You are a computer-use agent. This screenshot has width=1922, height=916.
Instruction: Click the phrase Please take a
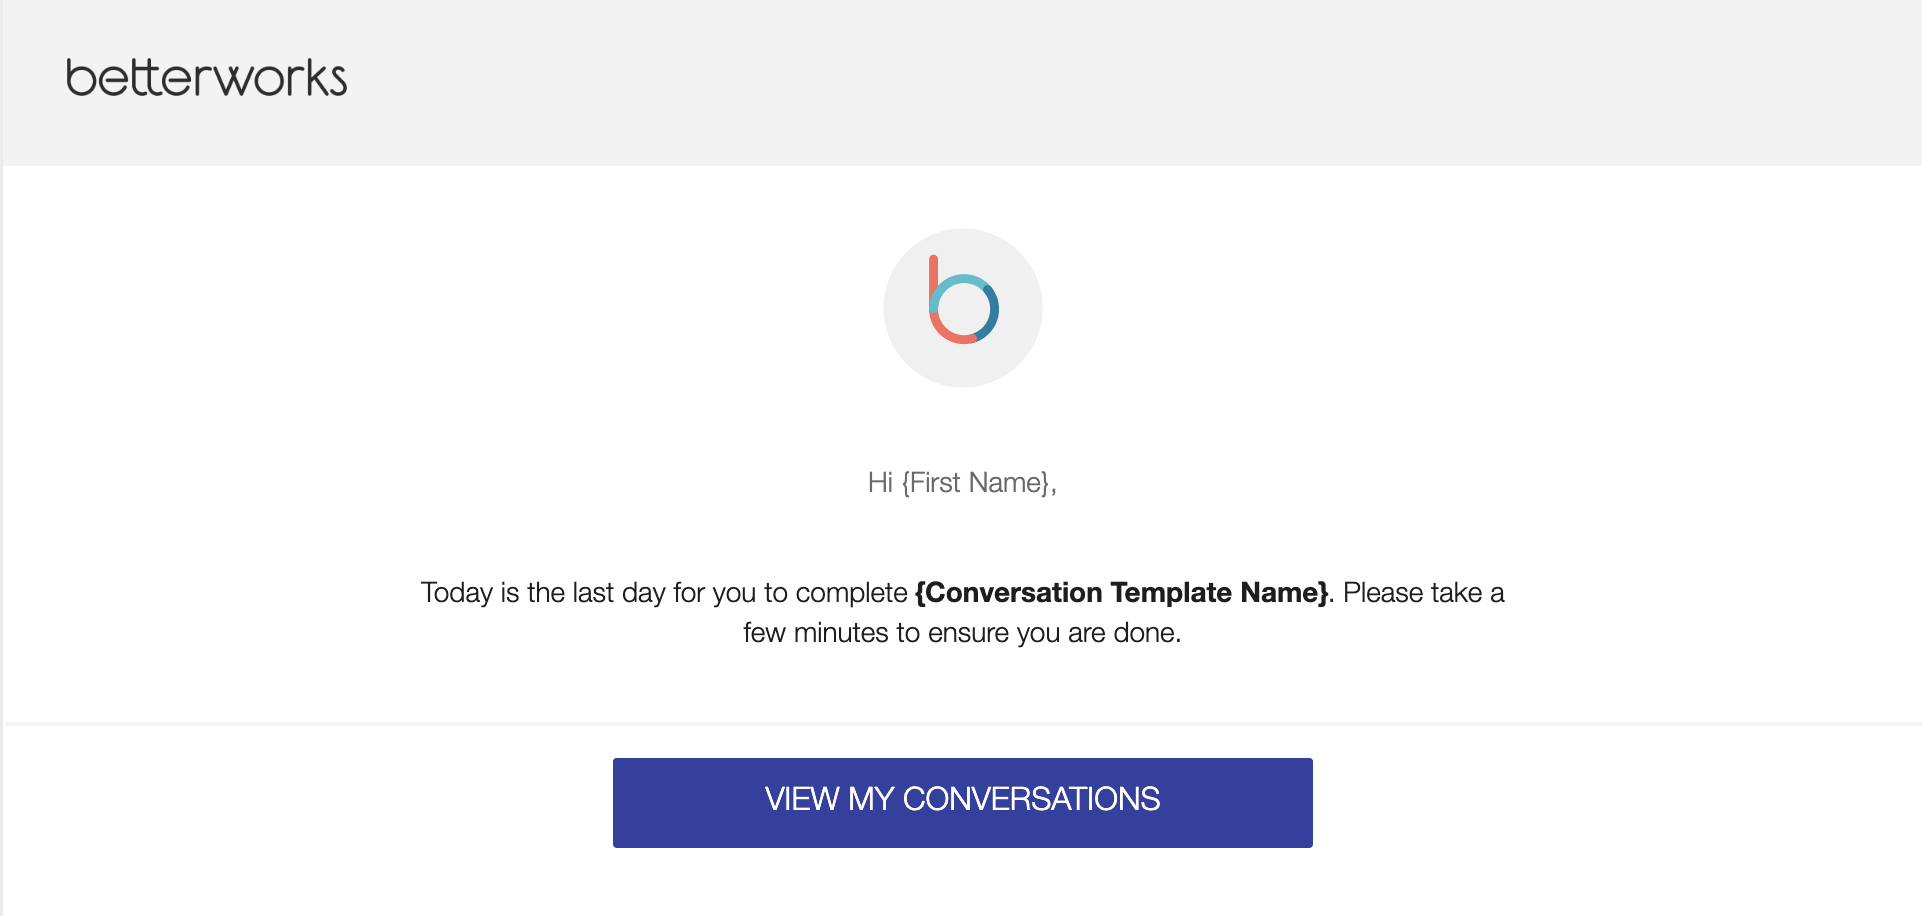pyautogui.click(x=1423, y=593)
